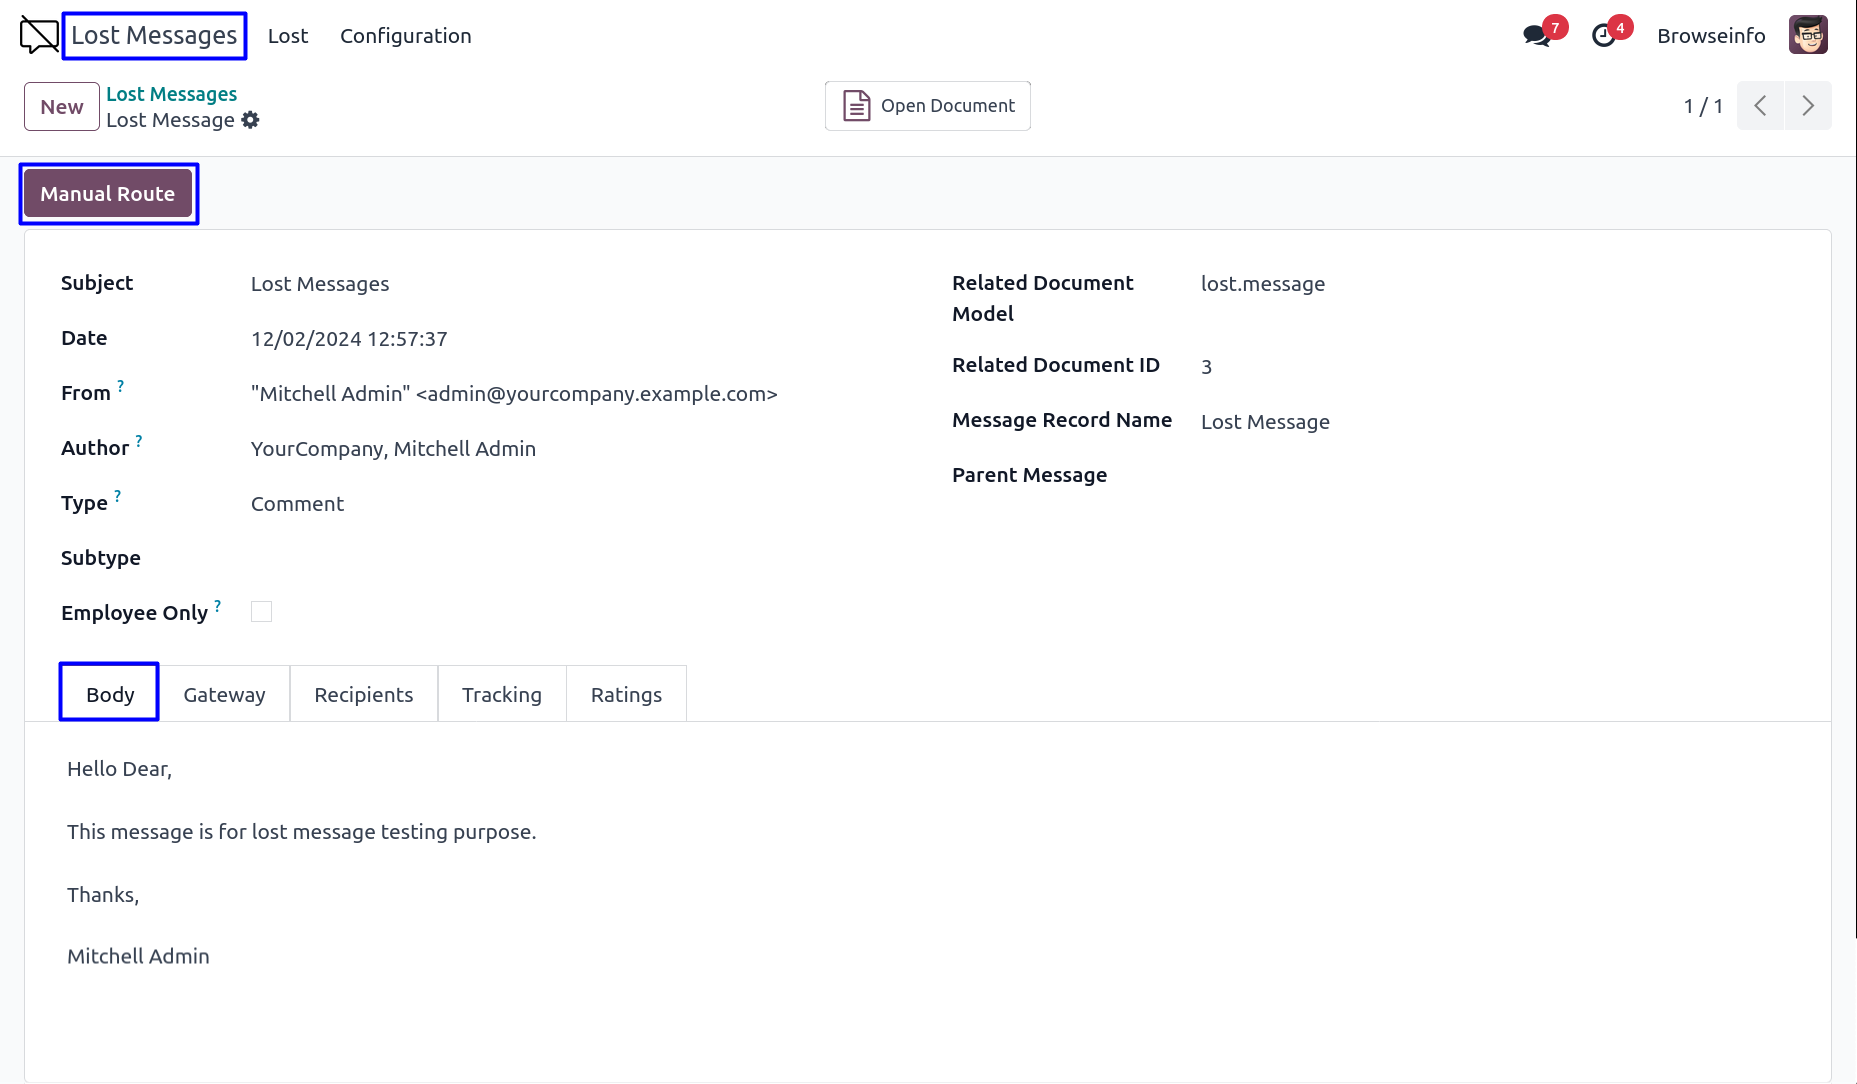Click the Open Document button
The width and height of the screenshot is (1857, 1084).
[927, 106]
